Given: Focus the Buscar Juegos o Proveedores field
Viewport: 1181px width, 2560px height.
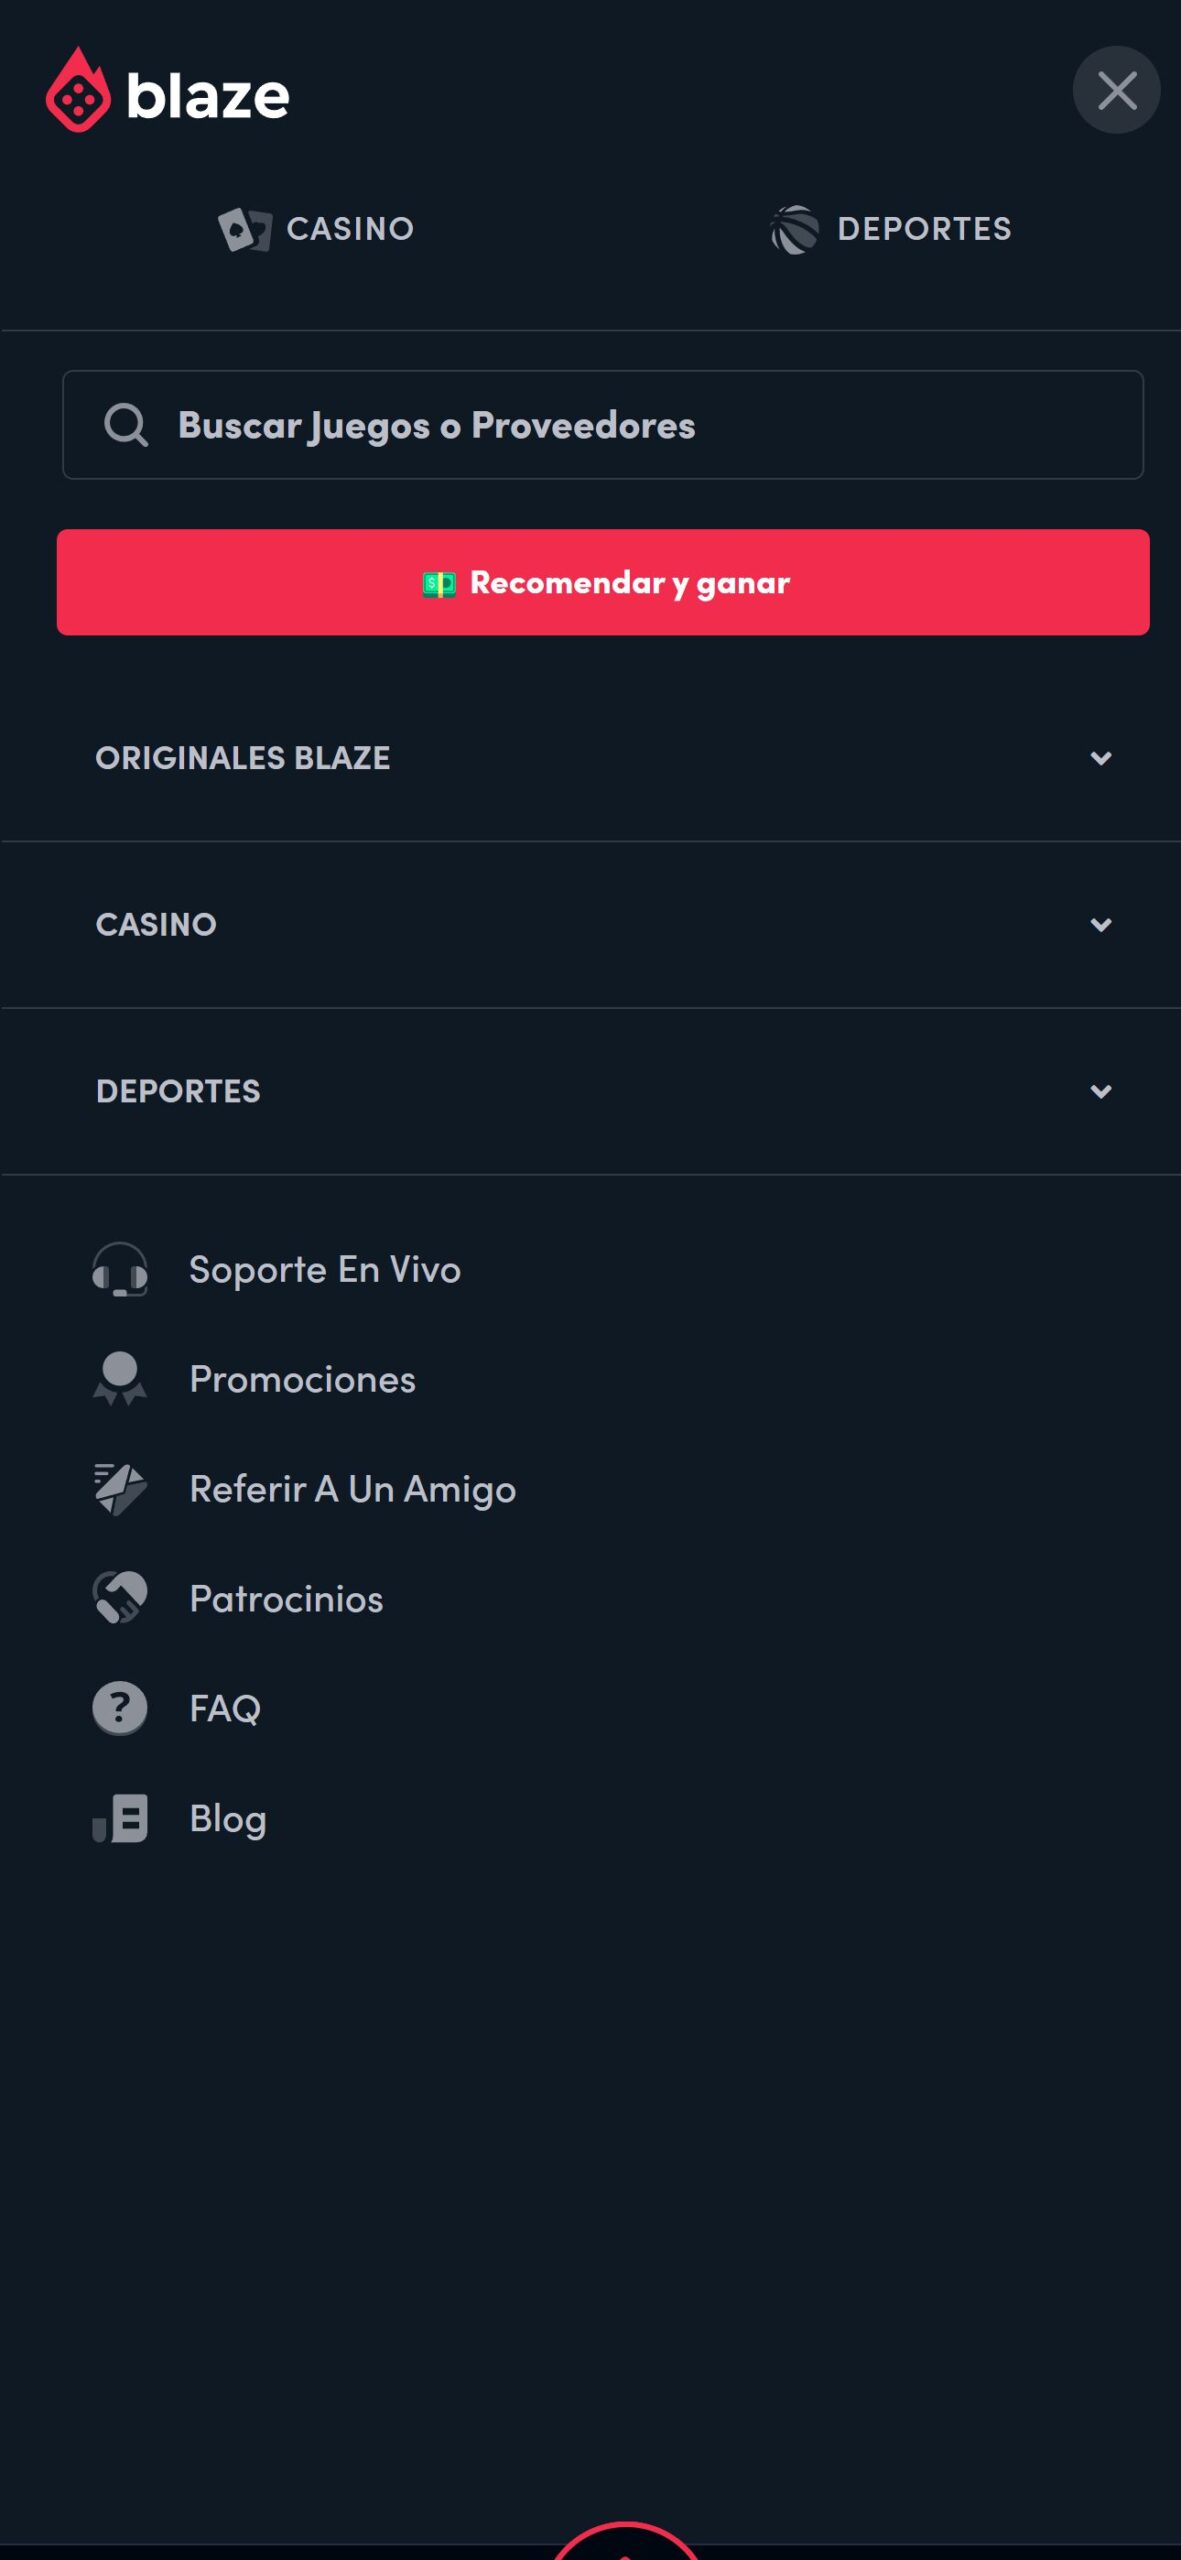Looking at the screenshot, I should (x=640, y=425).
